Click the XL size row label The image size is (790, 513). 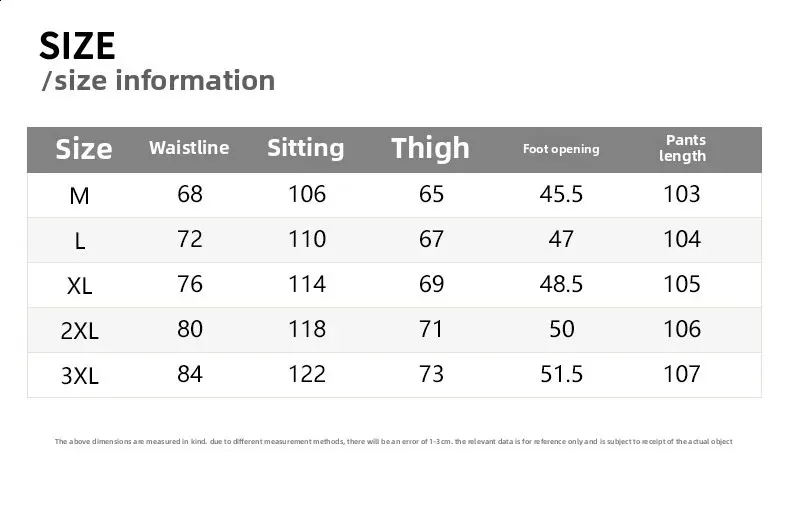(80, 286)
